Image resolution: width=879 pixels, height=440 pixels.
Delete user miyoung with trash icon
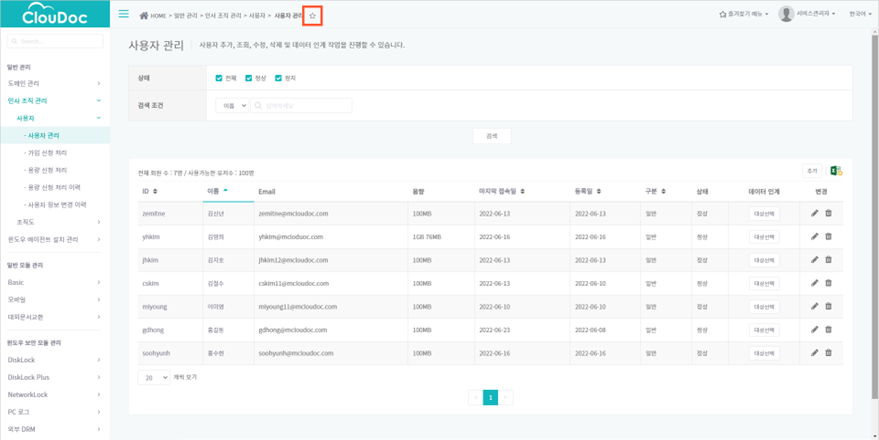point(829,306)
